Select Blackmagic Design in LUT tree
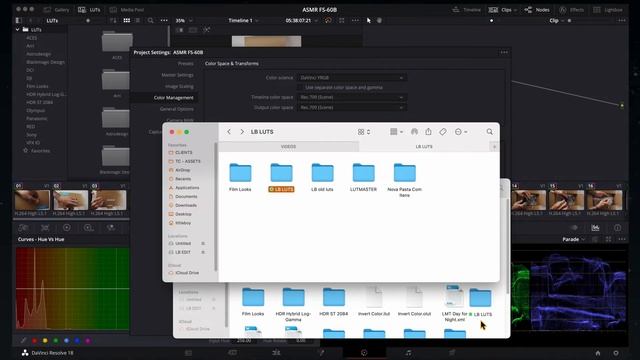The image size is (640, 360). 45,62
